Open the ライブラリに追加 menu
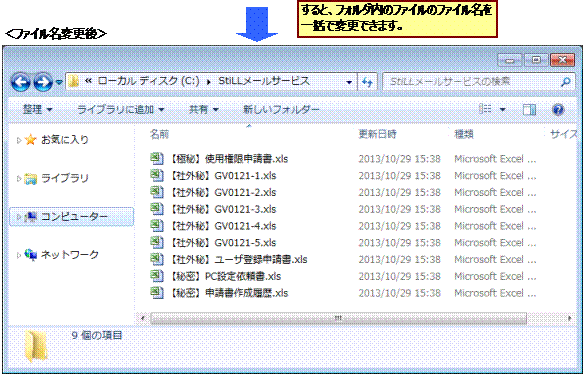 coord(120,109)
